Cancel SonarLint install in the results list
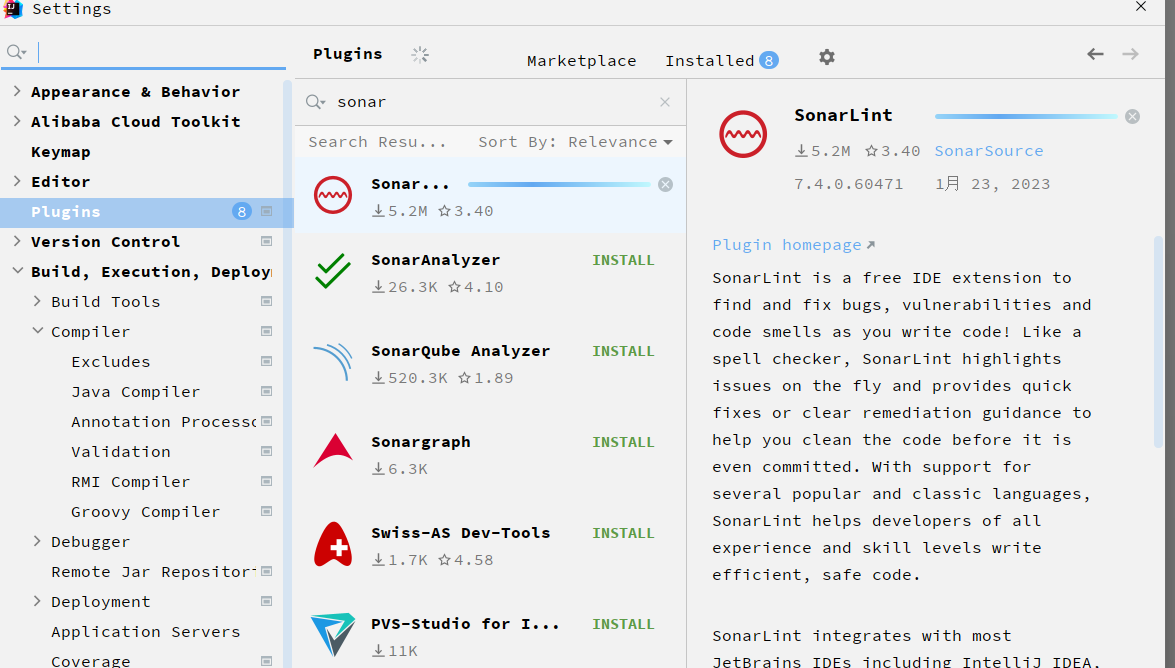Image resolution: width=1175 pixels, height=668 pixels. (x=665, y=184)
